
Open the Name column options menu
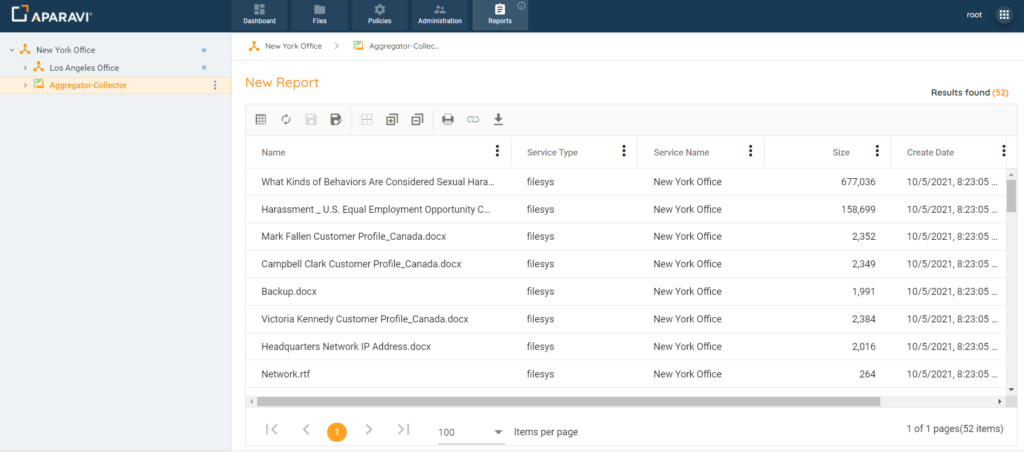pos(497,152)
